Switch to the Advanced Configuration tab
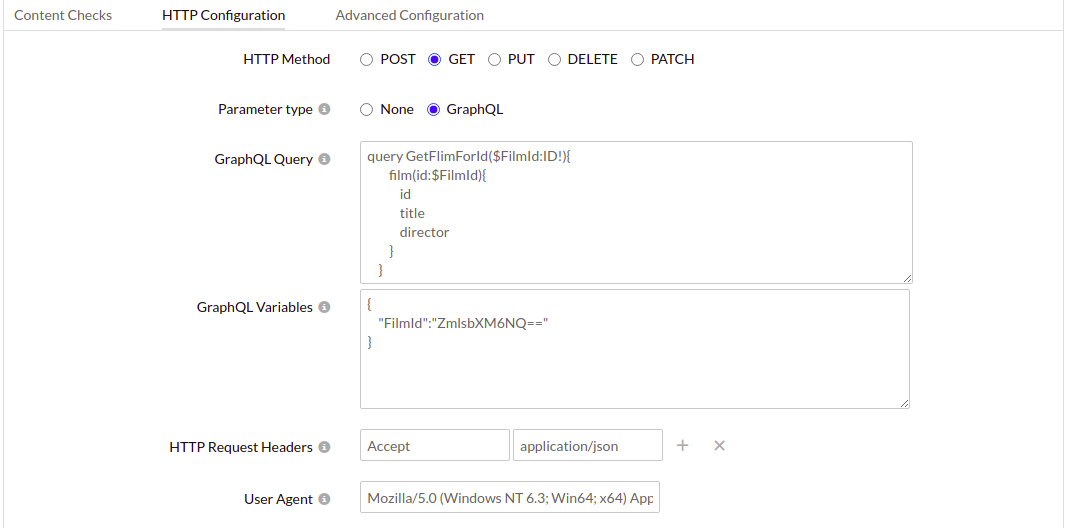 409,15
